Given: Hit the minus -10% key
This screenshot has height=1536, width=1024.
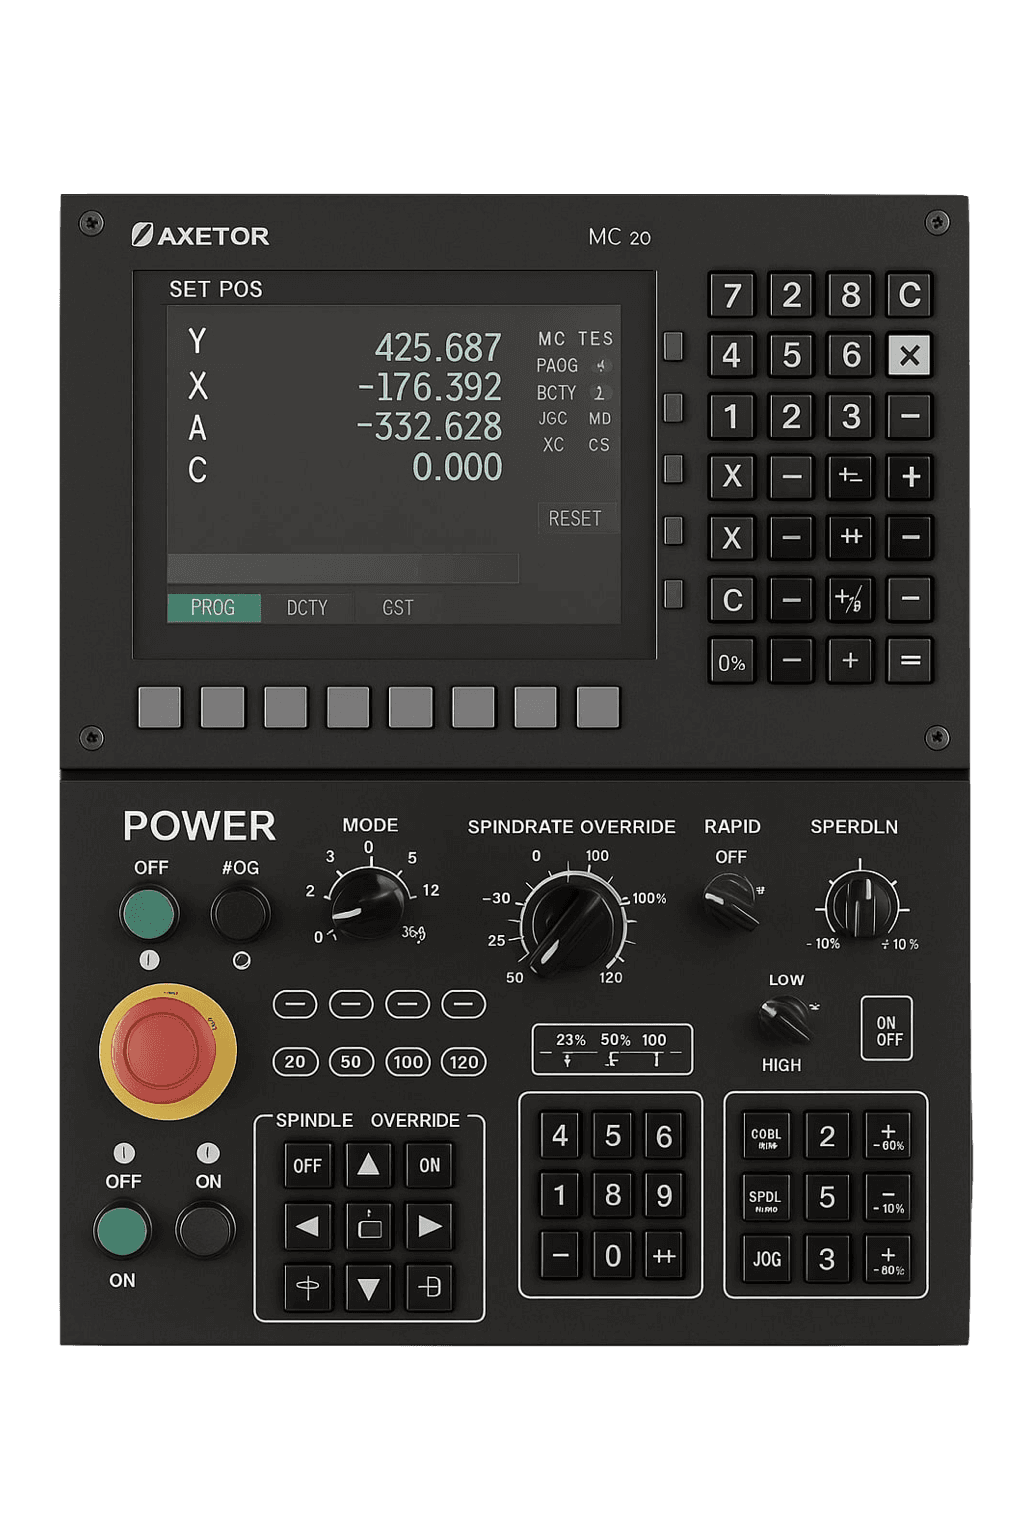Looking at the screenshot, I should tap(887, 1197).
